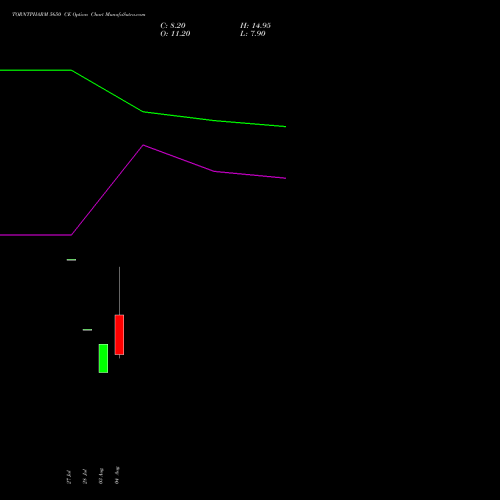Click the open value 'O: 11.20'
500x500 pixels.
coord(175,34)
